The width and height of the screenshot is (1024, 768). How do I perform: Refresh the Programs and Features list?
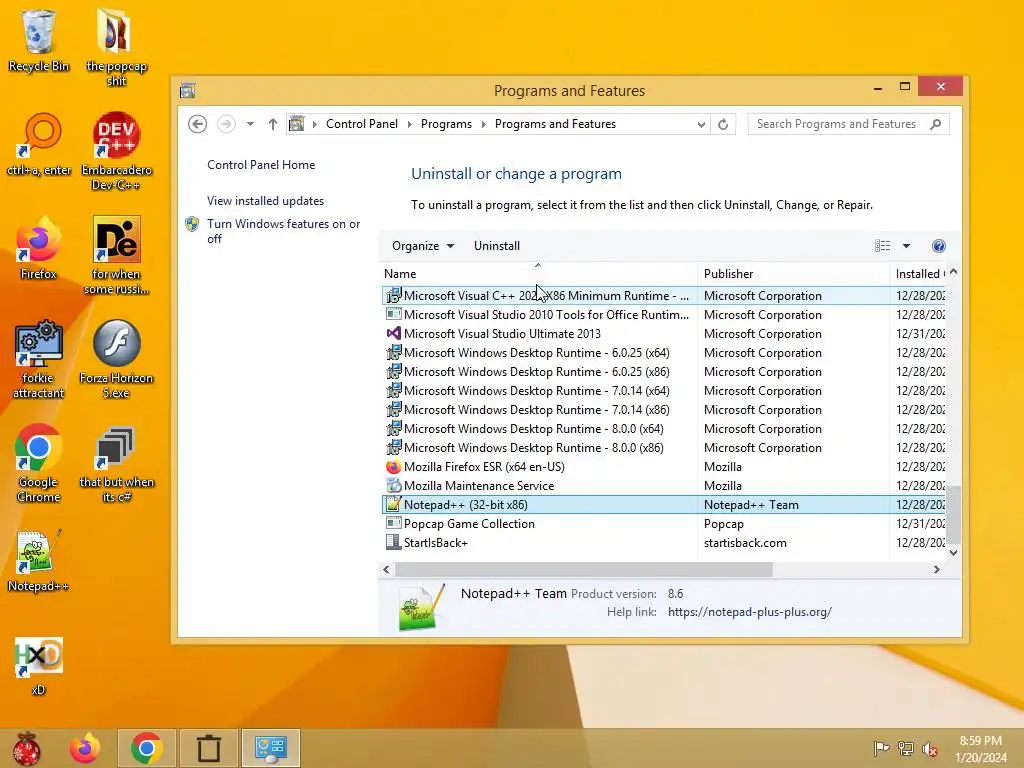point(723,124)
